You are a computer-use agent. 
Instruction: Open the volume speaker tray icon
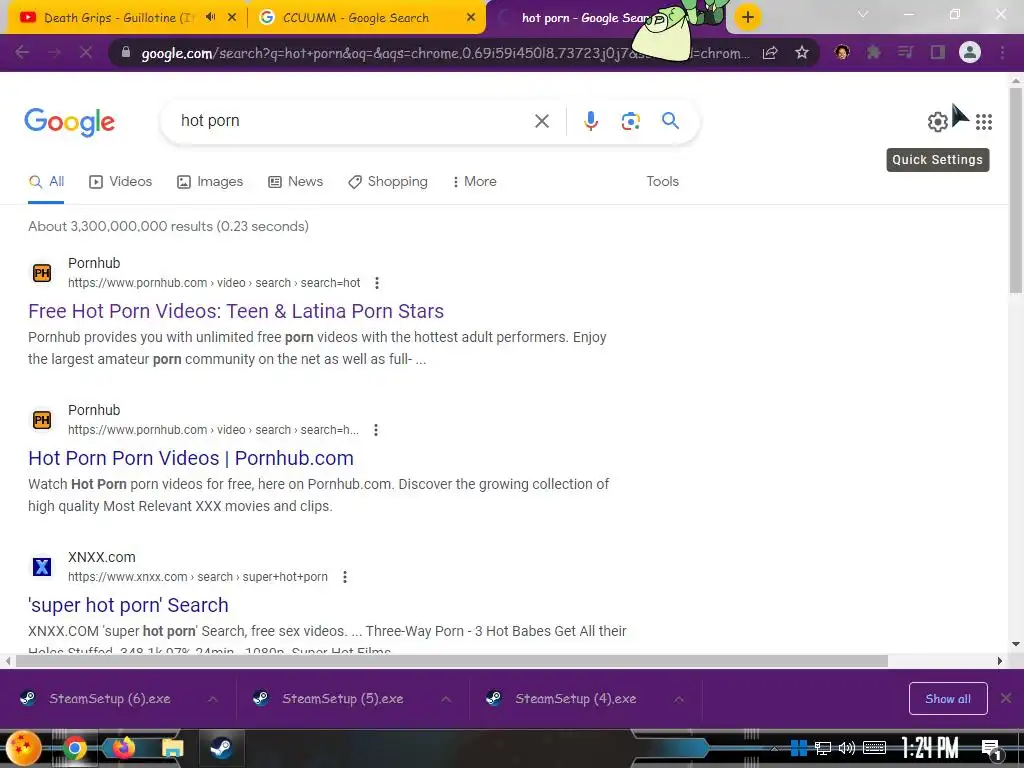847,748
